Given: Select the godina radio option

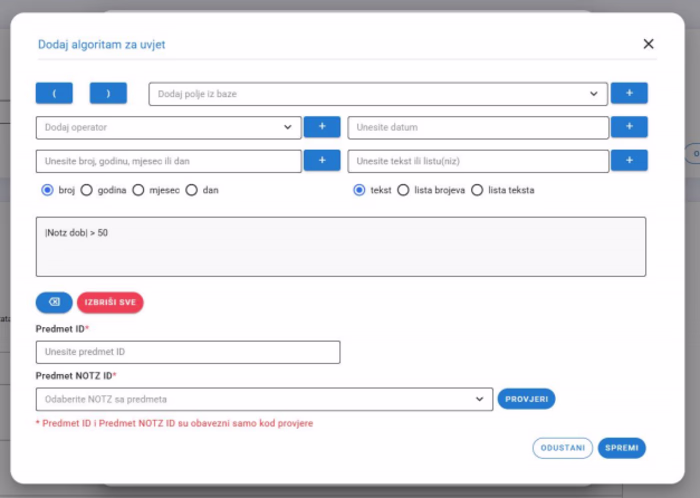Looking at the screenshot, I should pyautogui.click(x=87, y=190).
